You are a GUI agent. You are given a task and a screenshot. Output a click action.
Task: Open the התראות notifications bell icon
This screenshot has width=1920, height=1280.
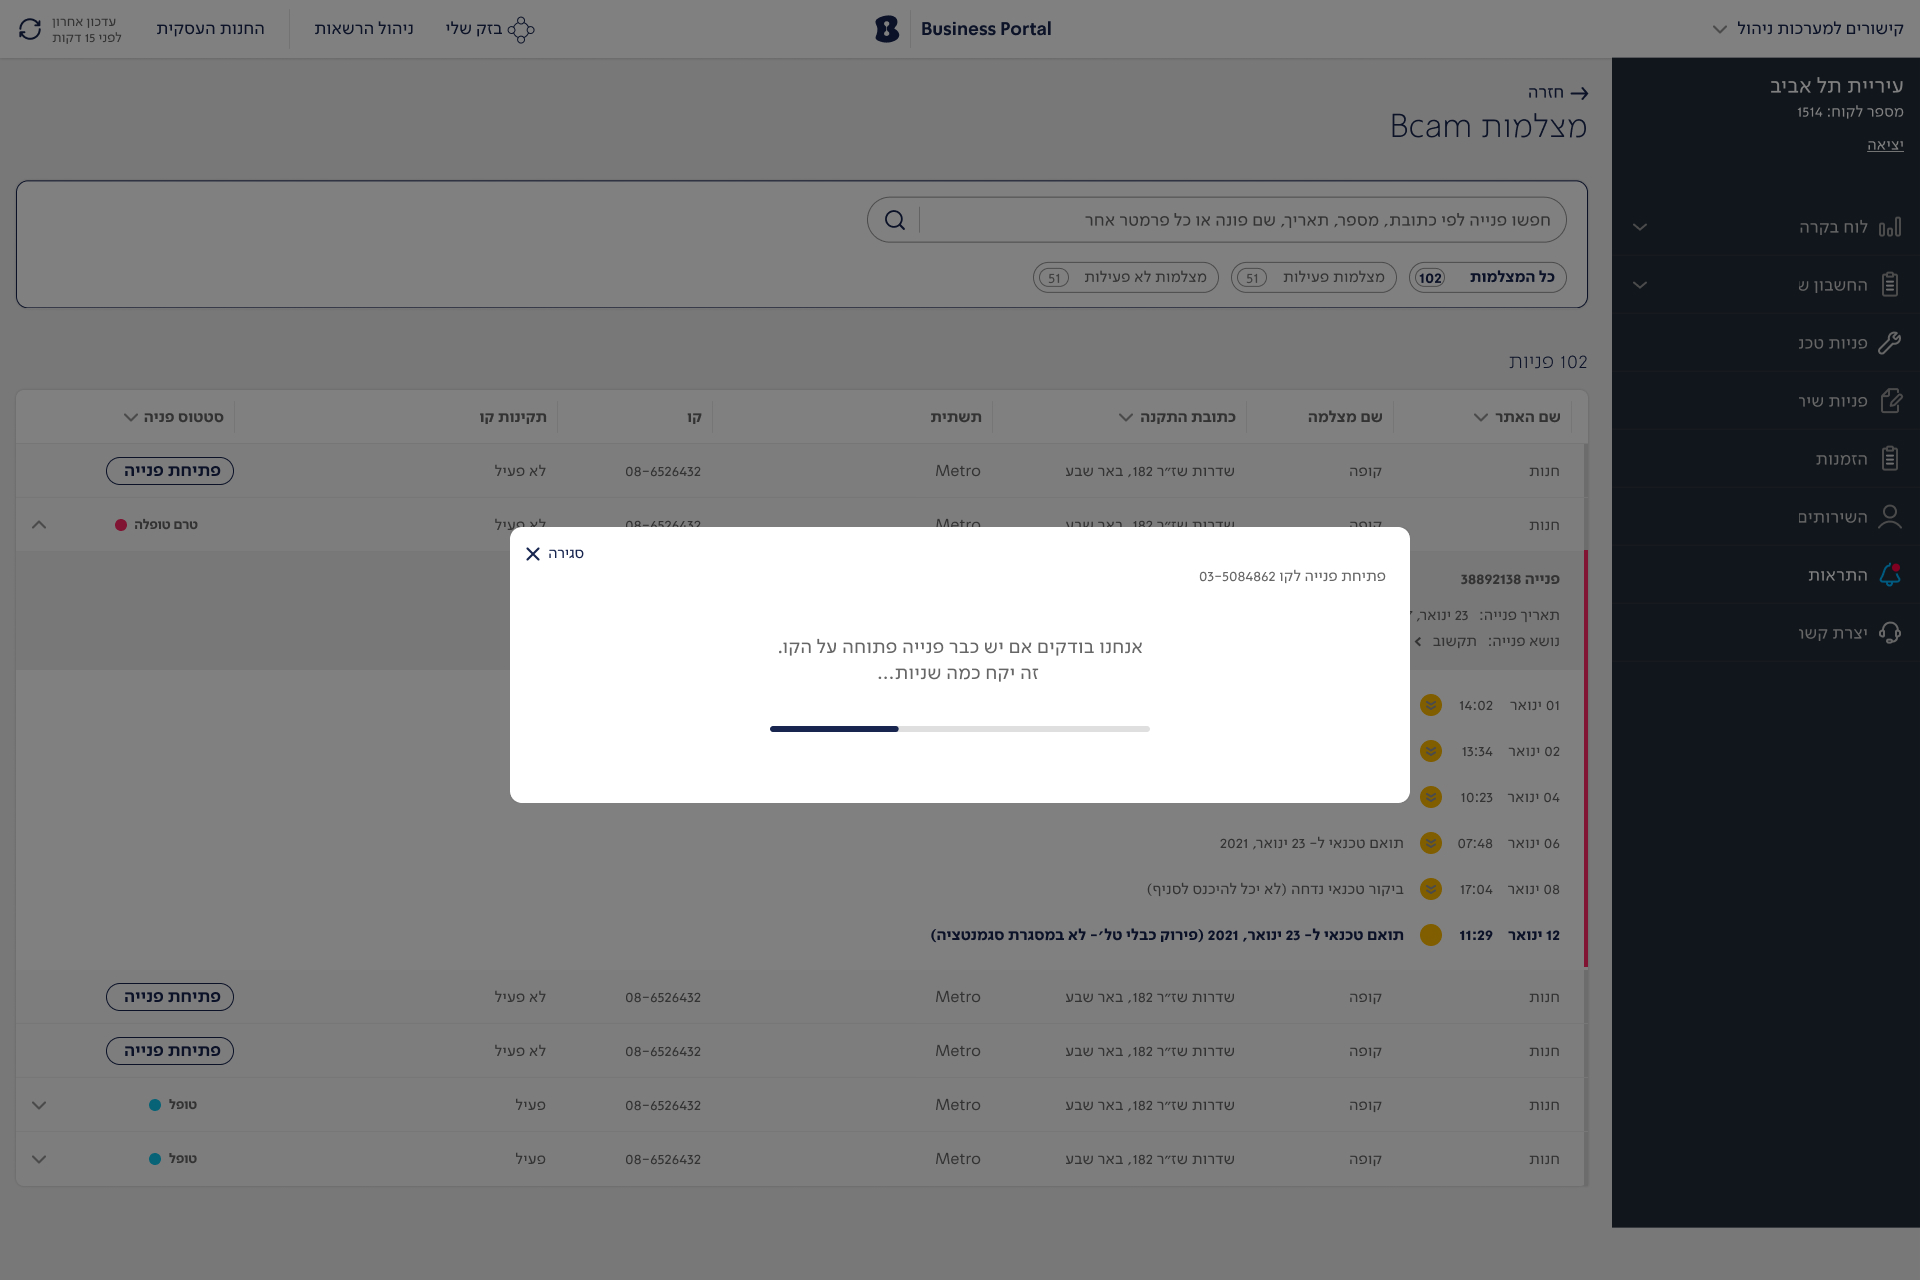pos(1889,575)
